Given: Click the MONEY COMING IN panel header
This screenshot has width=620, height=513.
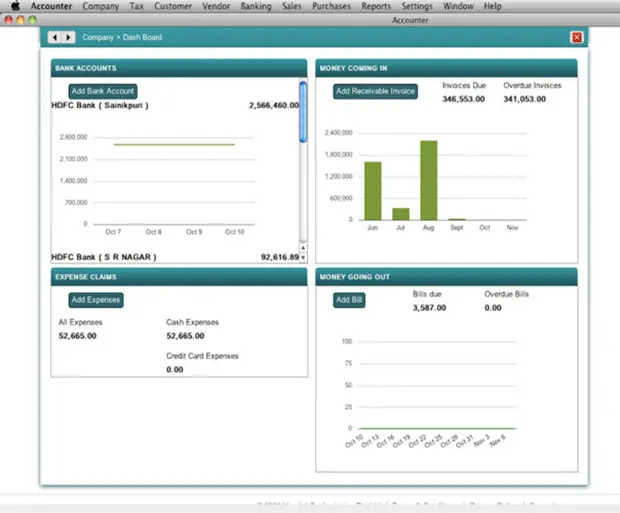Looking at the screenshot, I should pyautogui.click(x=446, y=68).
